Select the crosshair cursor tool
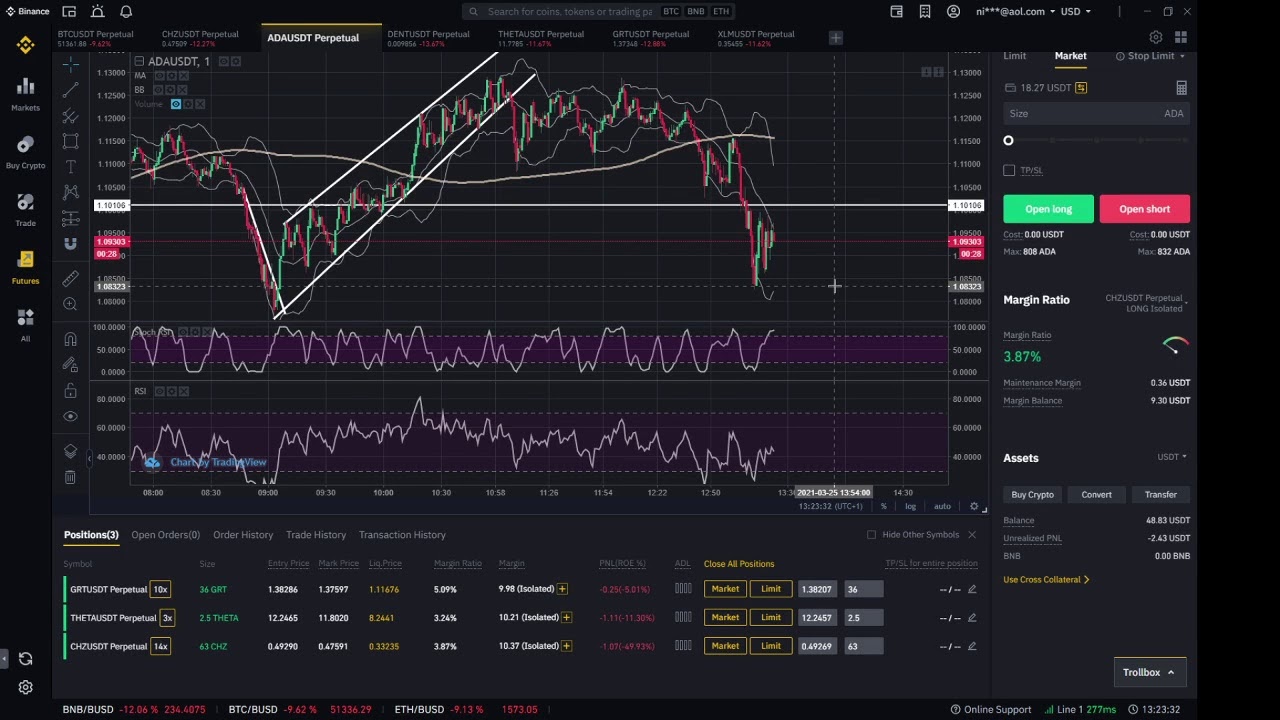This screenshot has width=1280, height=720. click(x=70, y=65)
